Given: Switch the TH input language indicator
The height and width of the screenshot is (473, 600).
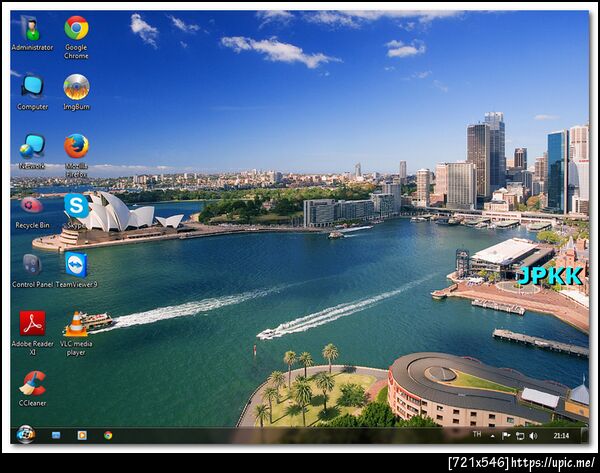Looking at the screenshot, I should tap(477, 434).
